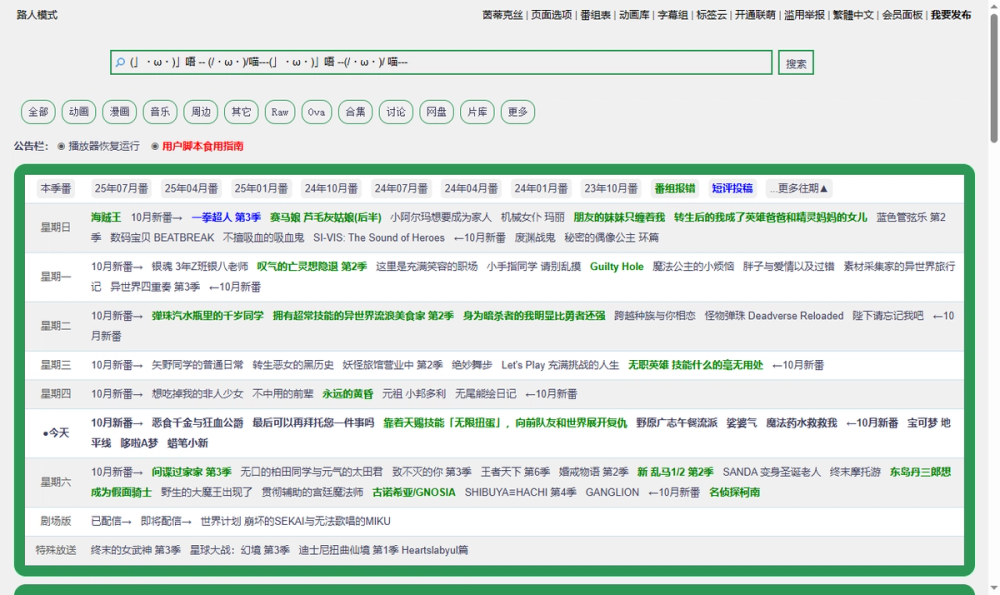Select the 音乐 music filter
The width and height of the screenshot is (1000, 595).
[x=159, y=112]
